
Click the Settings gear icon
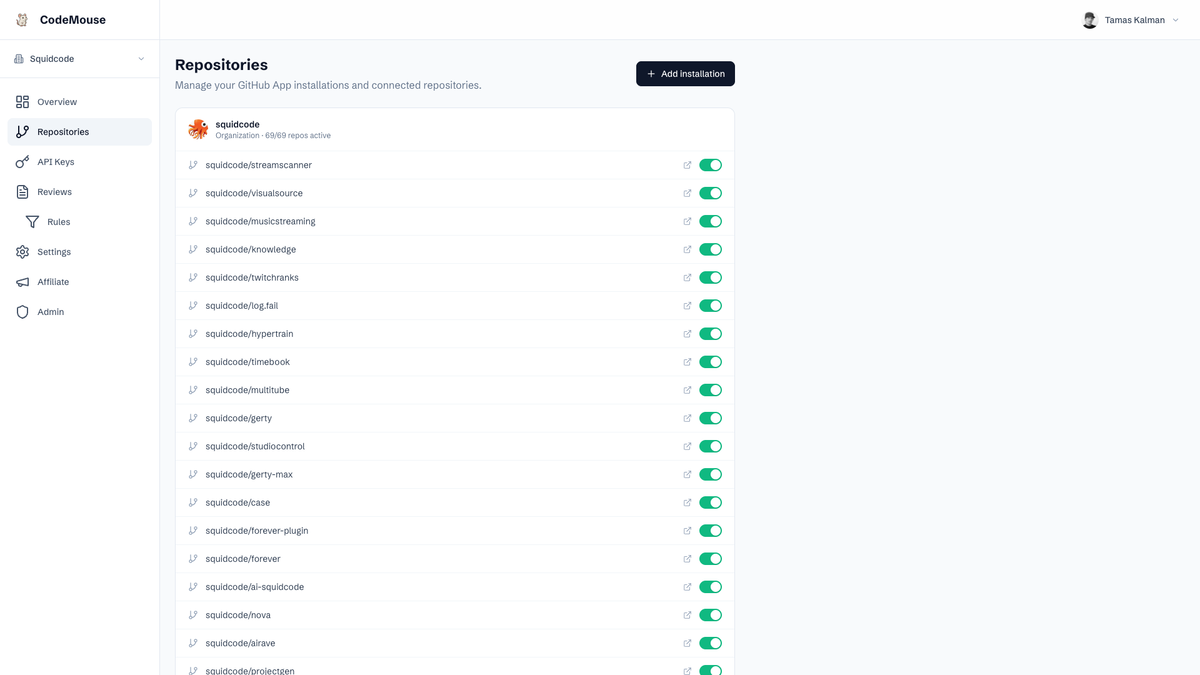click(x=22, y=252)
